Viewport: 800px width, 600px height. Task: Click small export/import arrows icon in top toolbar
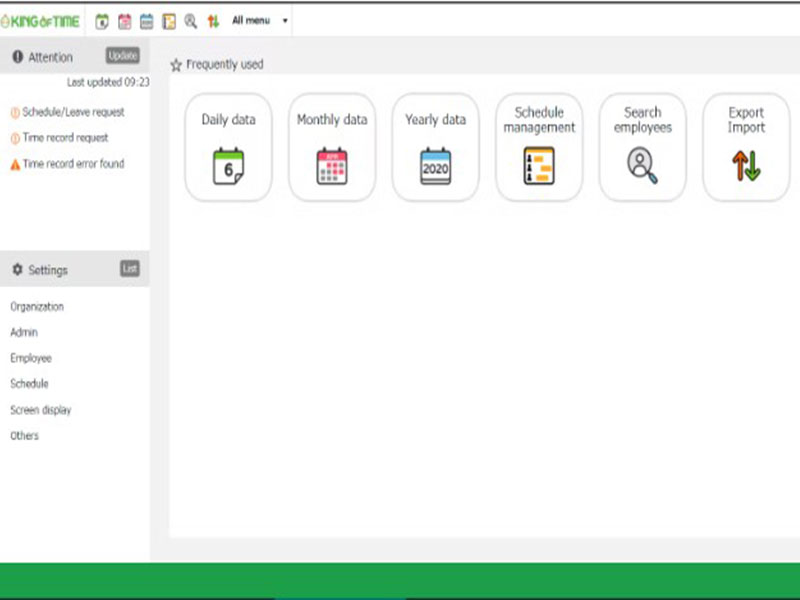click(x=212, y=21)
